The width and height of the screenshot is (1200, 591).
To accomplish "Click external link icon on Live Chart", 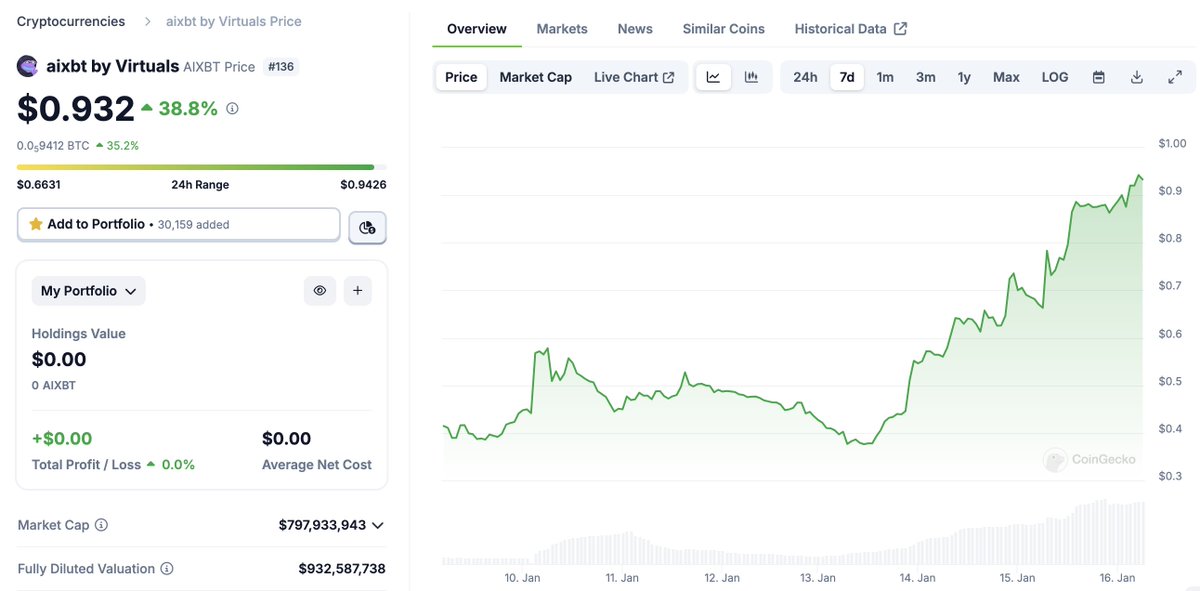I will click(x=669, y=77).
